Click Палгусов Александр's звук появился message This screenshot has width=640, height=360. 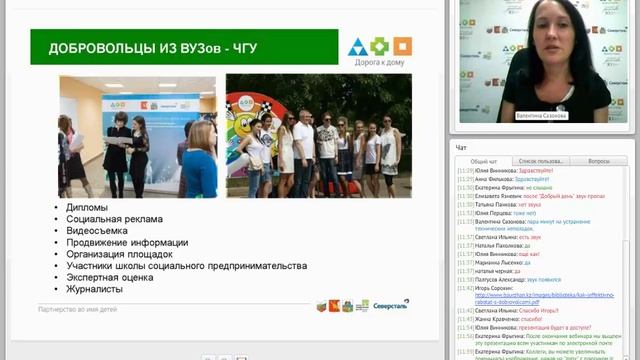click(509, 280)
